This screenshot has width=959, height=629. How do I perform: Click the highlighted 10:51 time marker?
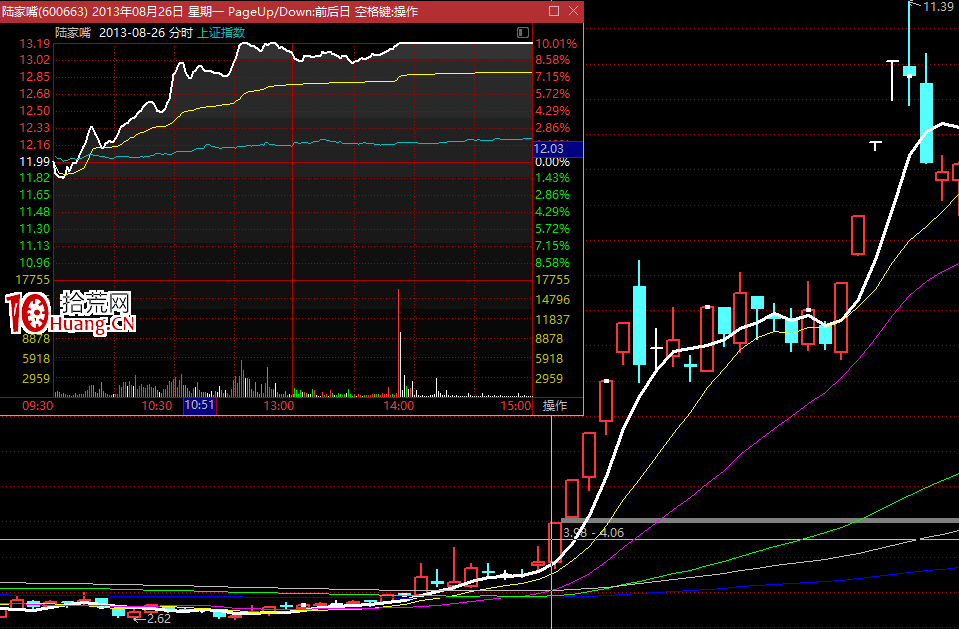[199, 406]
